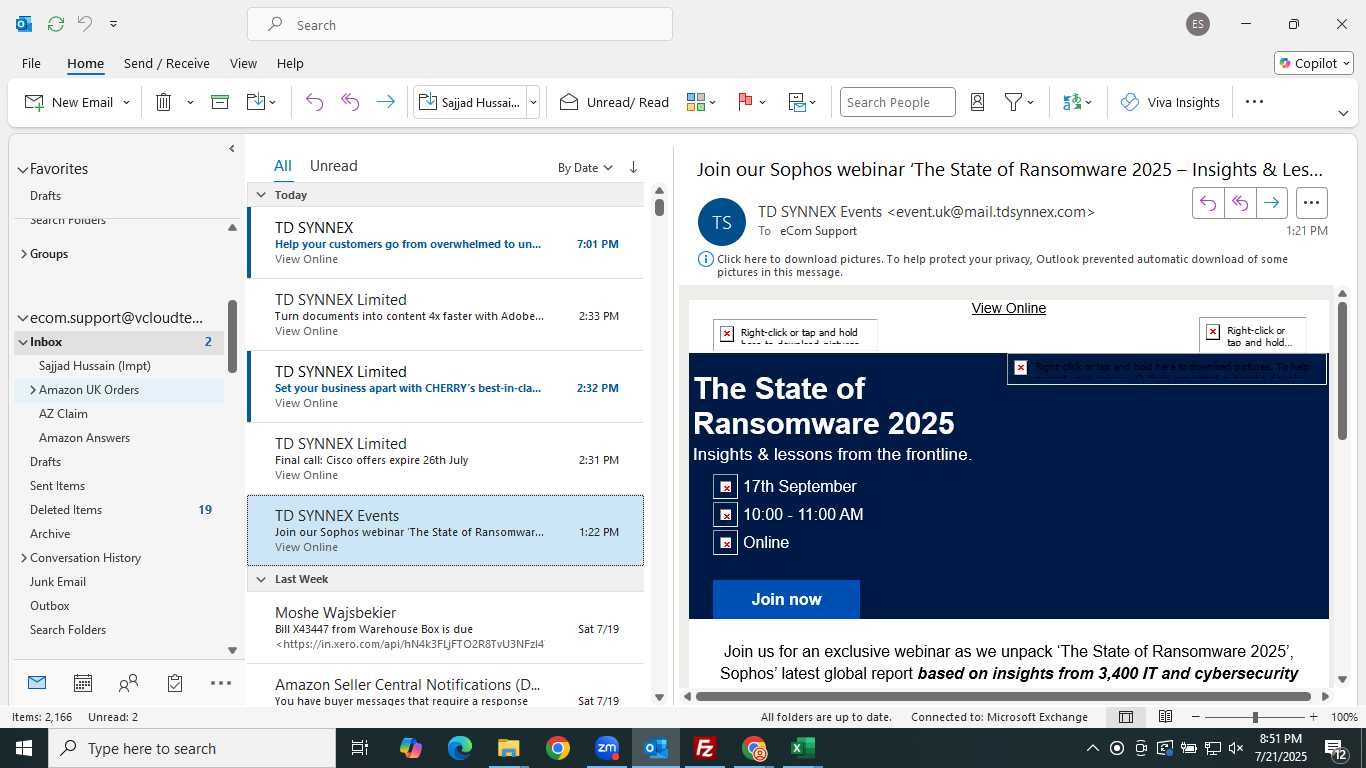Collapse the Today group header
This screenshot has width=1366, height=768.
click(x=261, y=195)
